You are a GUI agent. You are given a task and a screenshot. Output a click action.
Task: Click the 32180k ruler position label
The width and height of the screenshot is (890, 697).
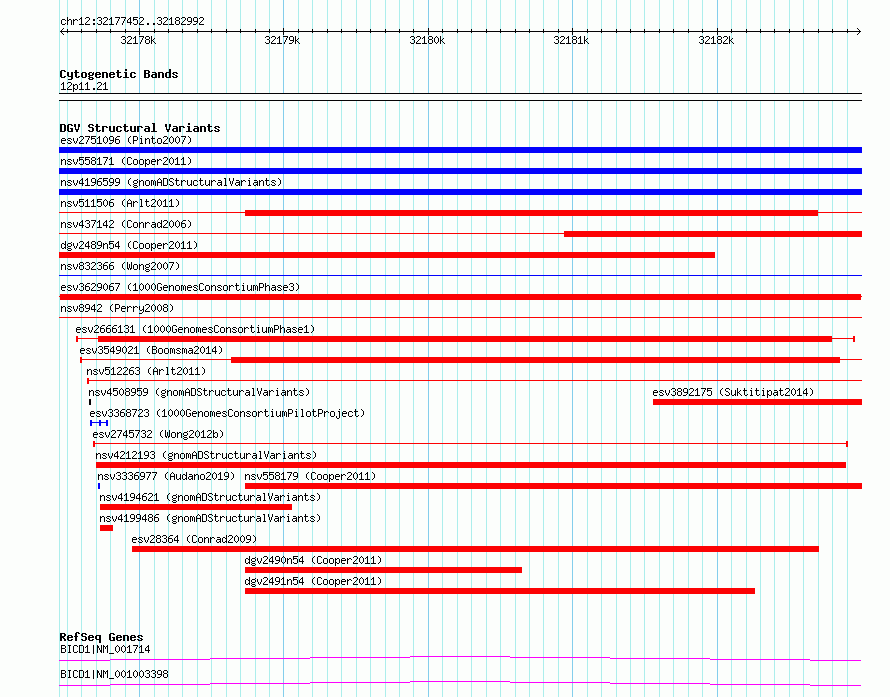427,40
